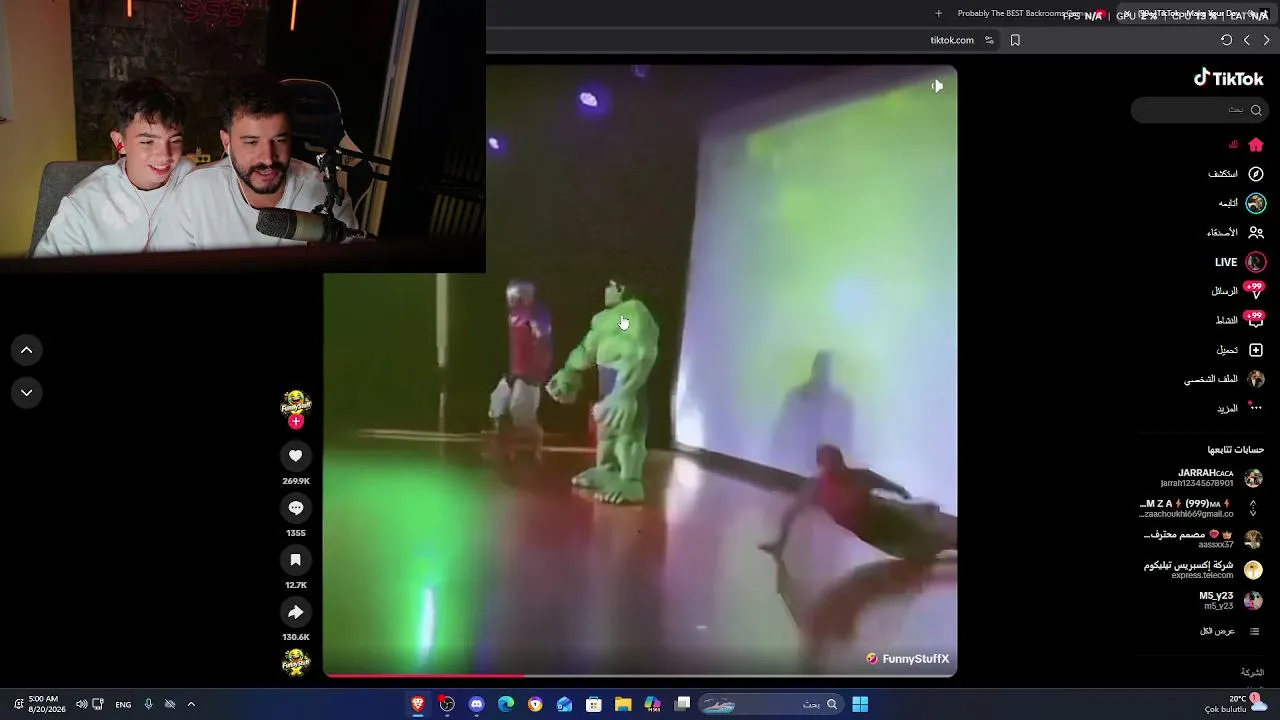1280x720 pixels.
Task: Expand the full followed accounts list
Action: coord(1230,631)
